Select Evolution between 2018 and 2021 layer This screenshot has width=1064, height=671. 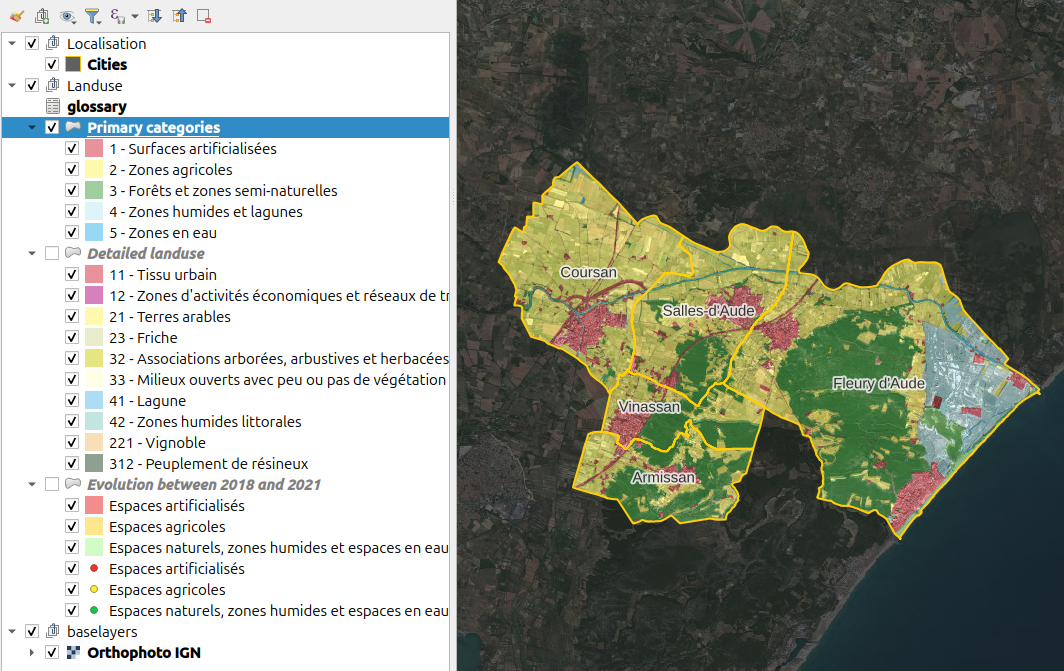pos(204,484)
